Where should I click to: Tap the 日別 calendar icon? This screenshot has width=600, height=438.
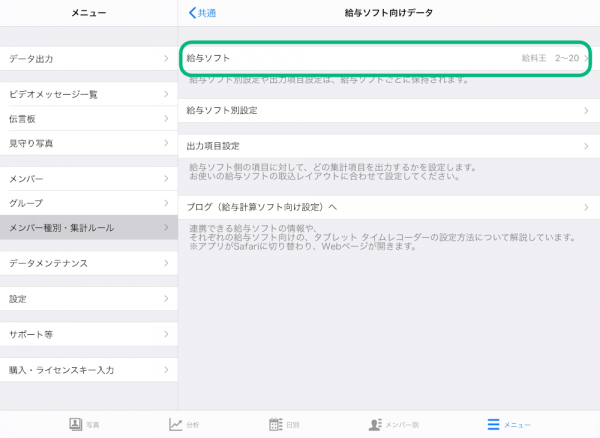275,424
